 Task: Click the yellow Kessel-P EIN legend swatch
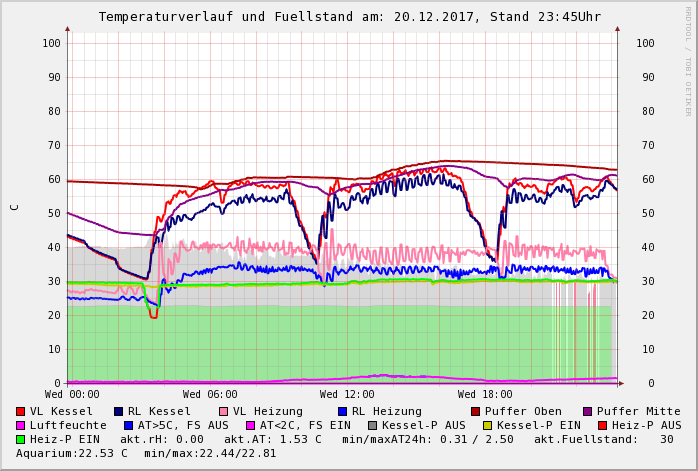487,426
